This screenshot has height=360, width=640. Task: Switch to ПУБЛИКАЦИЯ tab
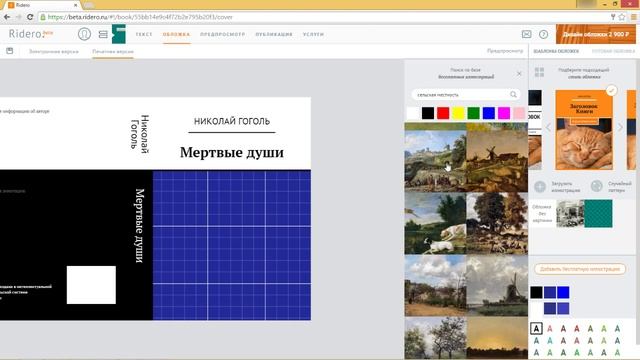pyautogui.click(x=274, y=34)
